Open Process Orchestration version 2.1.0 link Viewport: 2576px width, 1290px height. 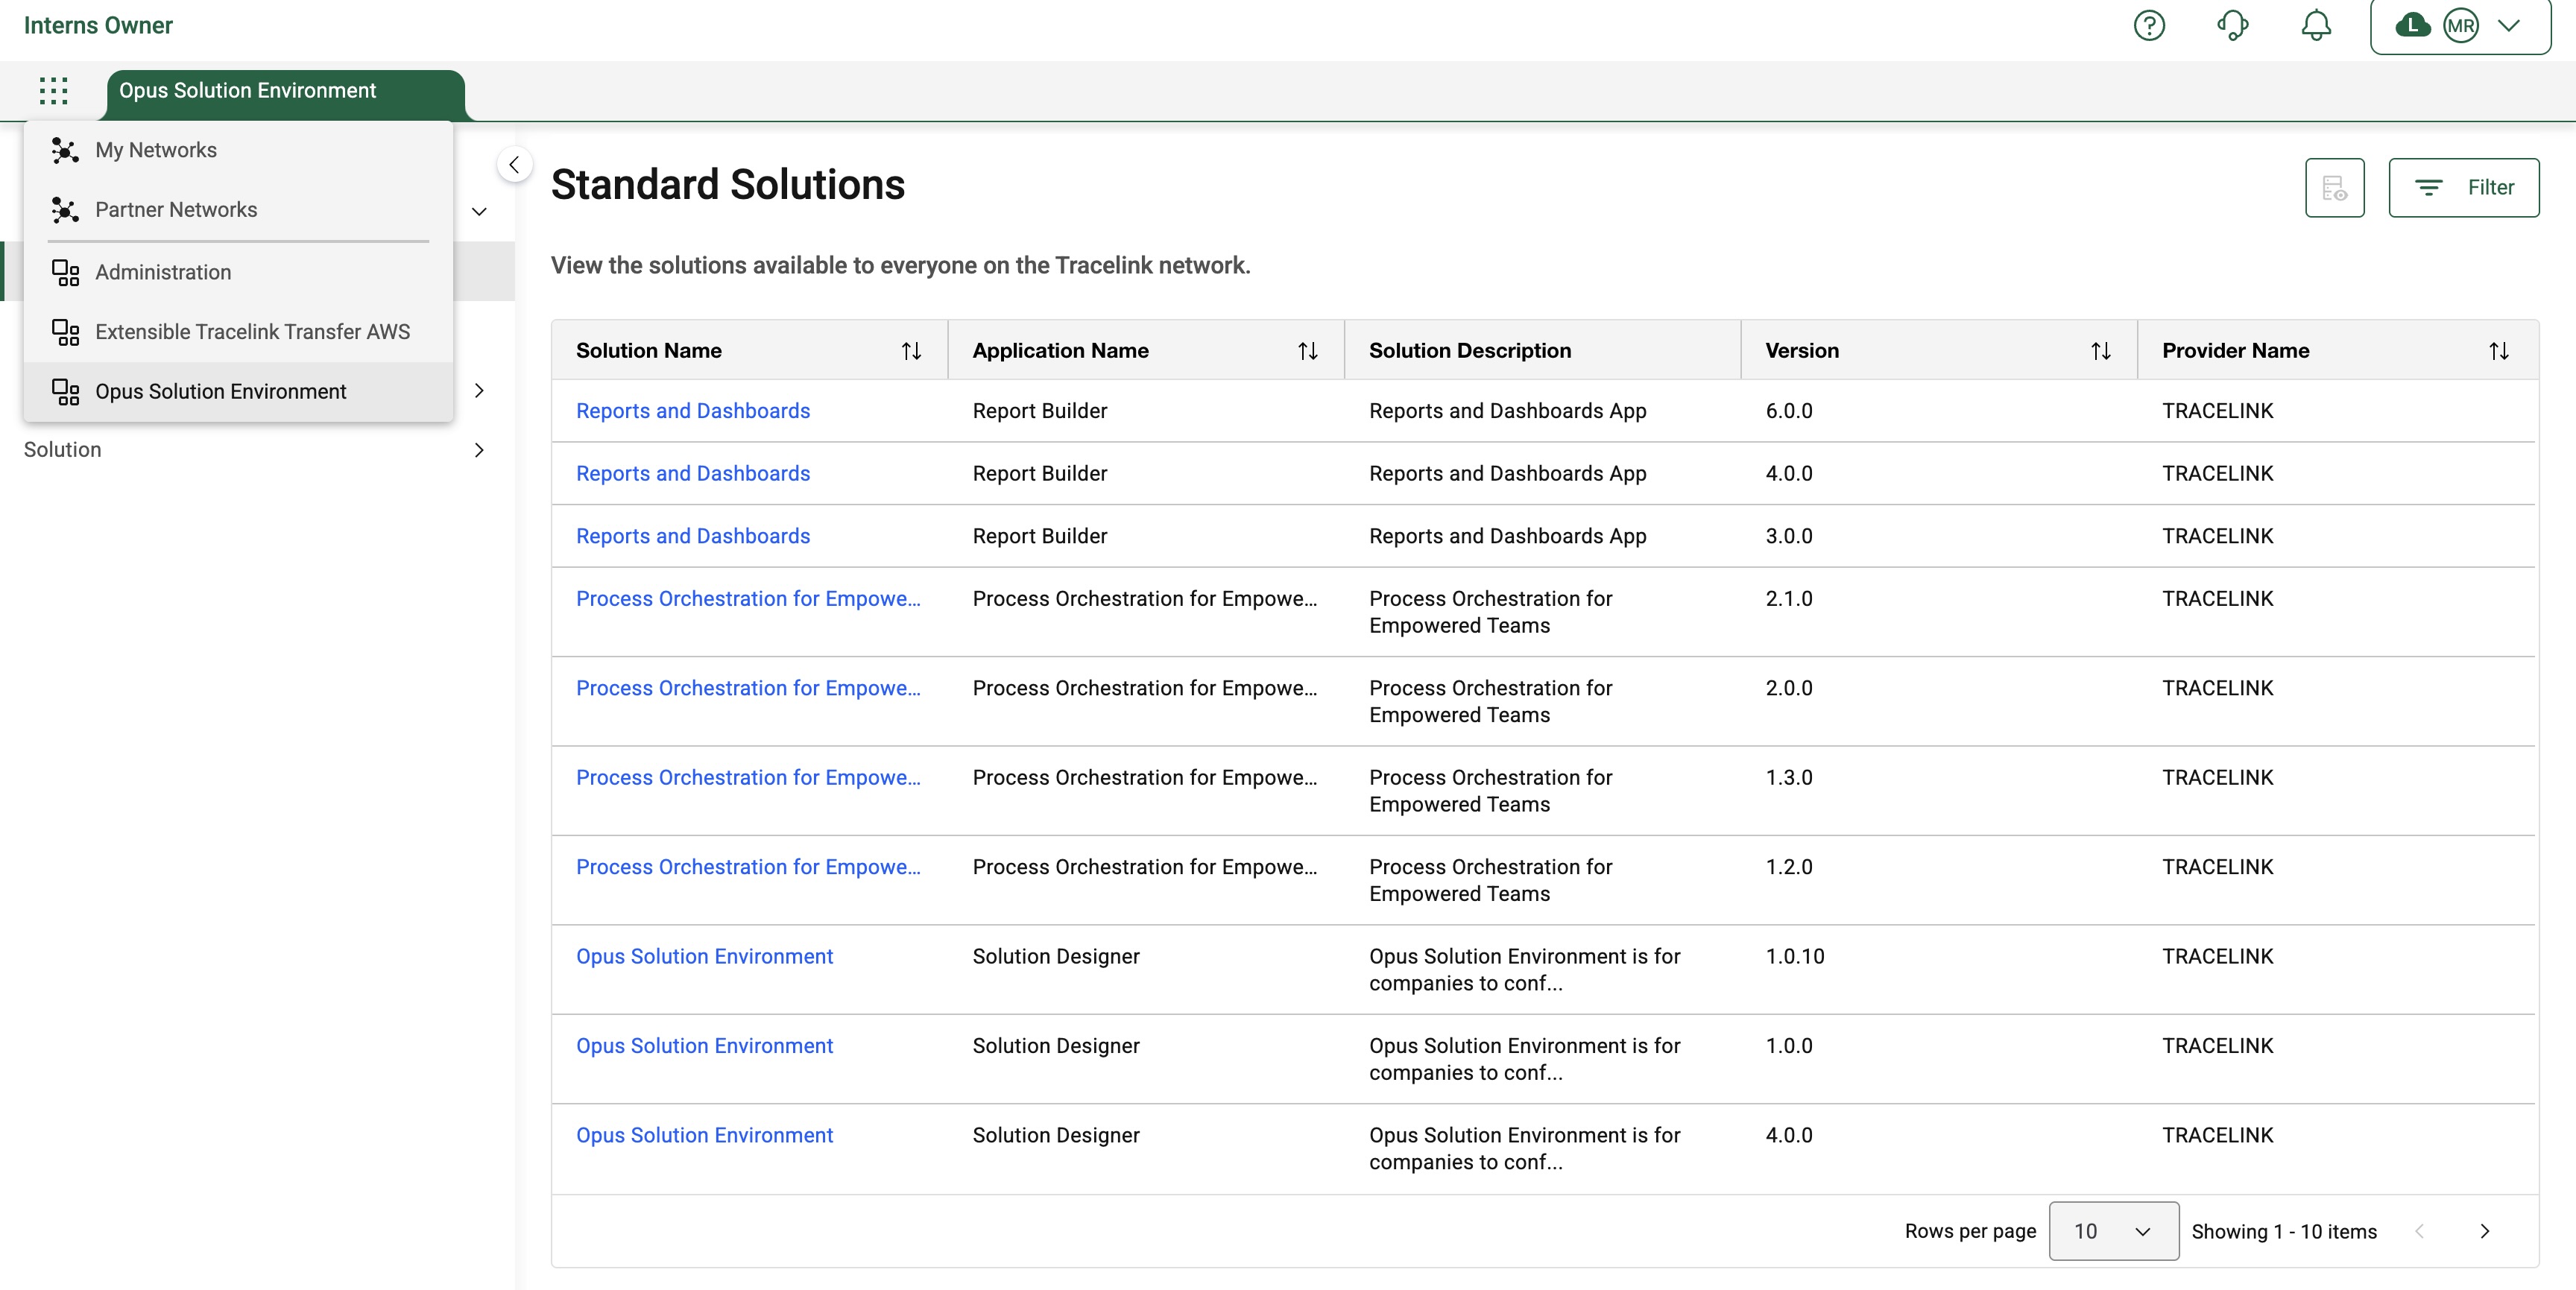pos(748,599)
